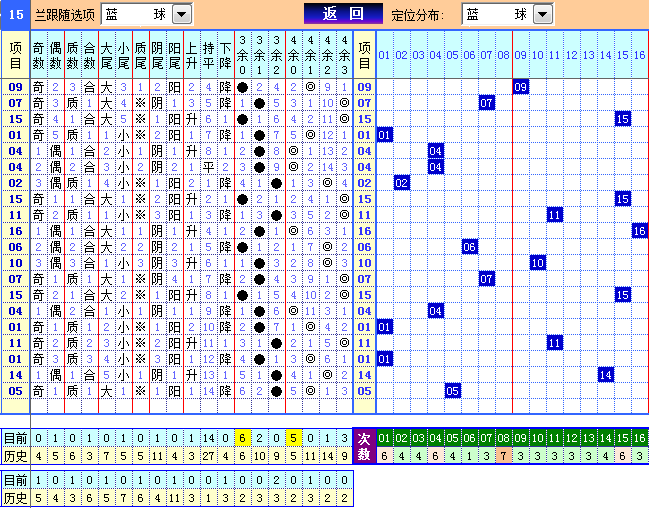Click the 3余0 column header
The image size is (649, 508).
pyautogui.click(x=243, y=55)
